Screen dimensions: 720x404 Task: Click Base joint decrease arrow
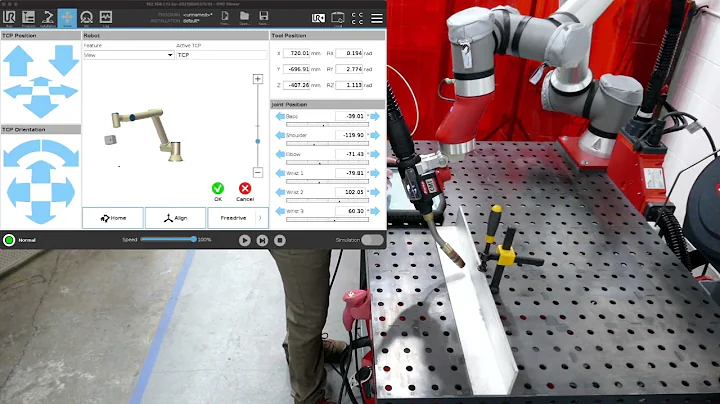click(280, 116)
